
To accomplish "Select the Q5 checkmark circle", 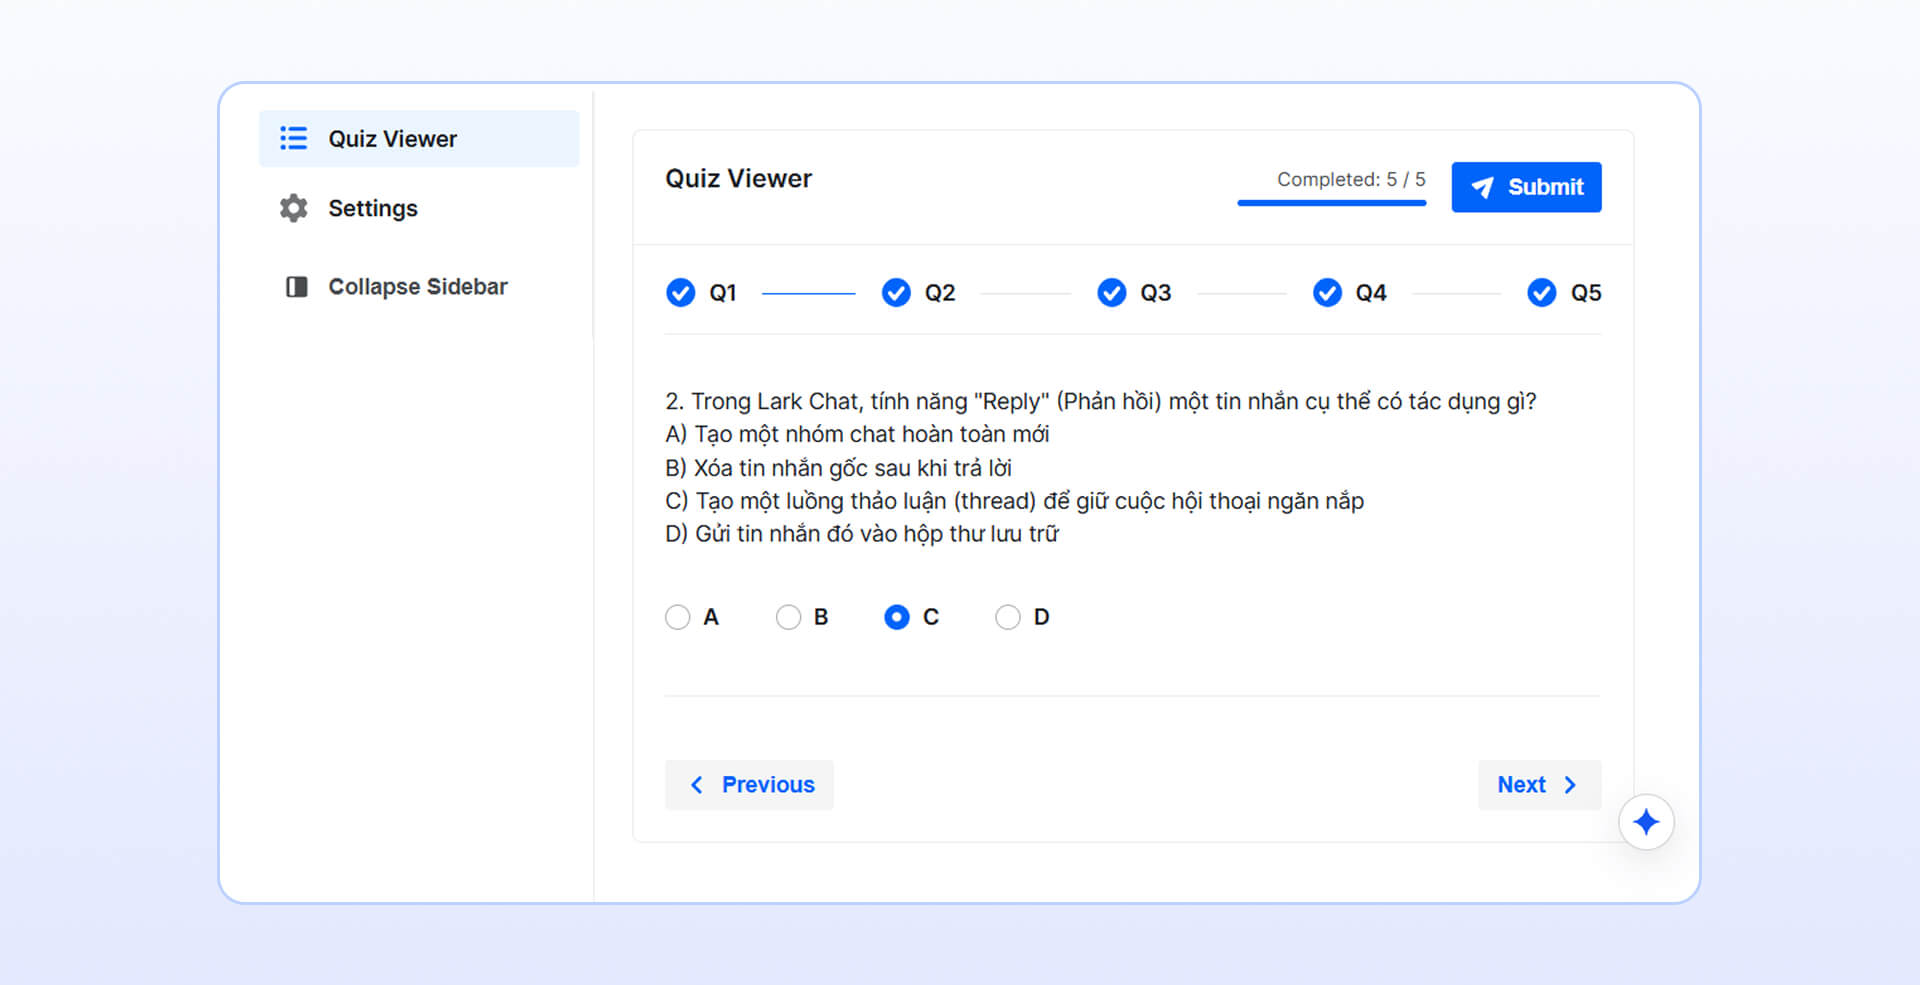I will tap(1541, 292).
